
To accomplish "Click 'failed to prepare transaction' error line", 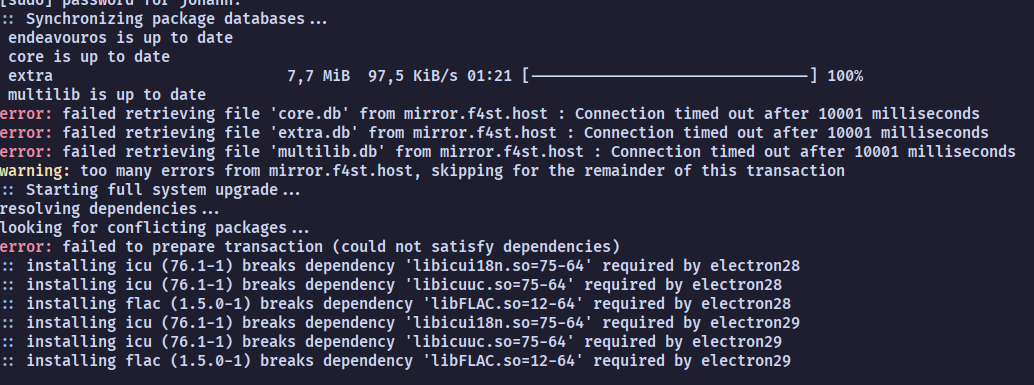I will pyautogui.click(x=310, y=247).
